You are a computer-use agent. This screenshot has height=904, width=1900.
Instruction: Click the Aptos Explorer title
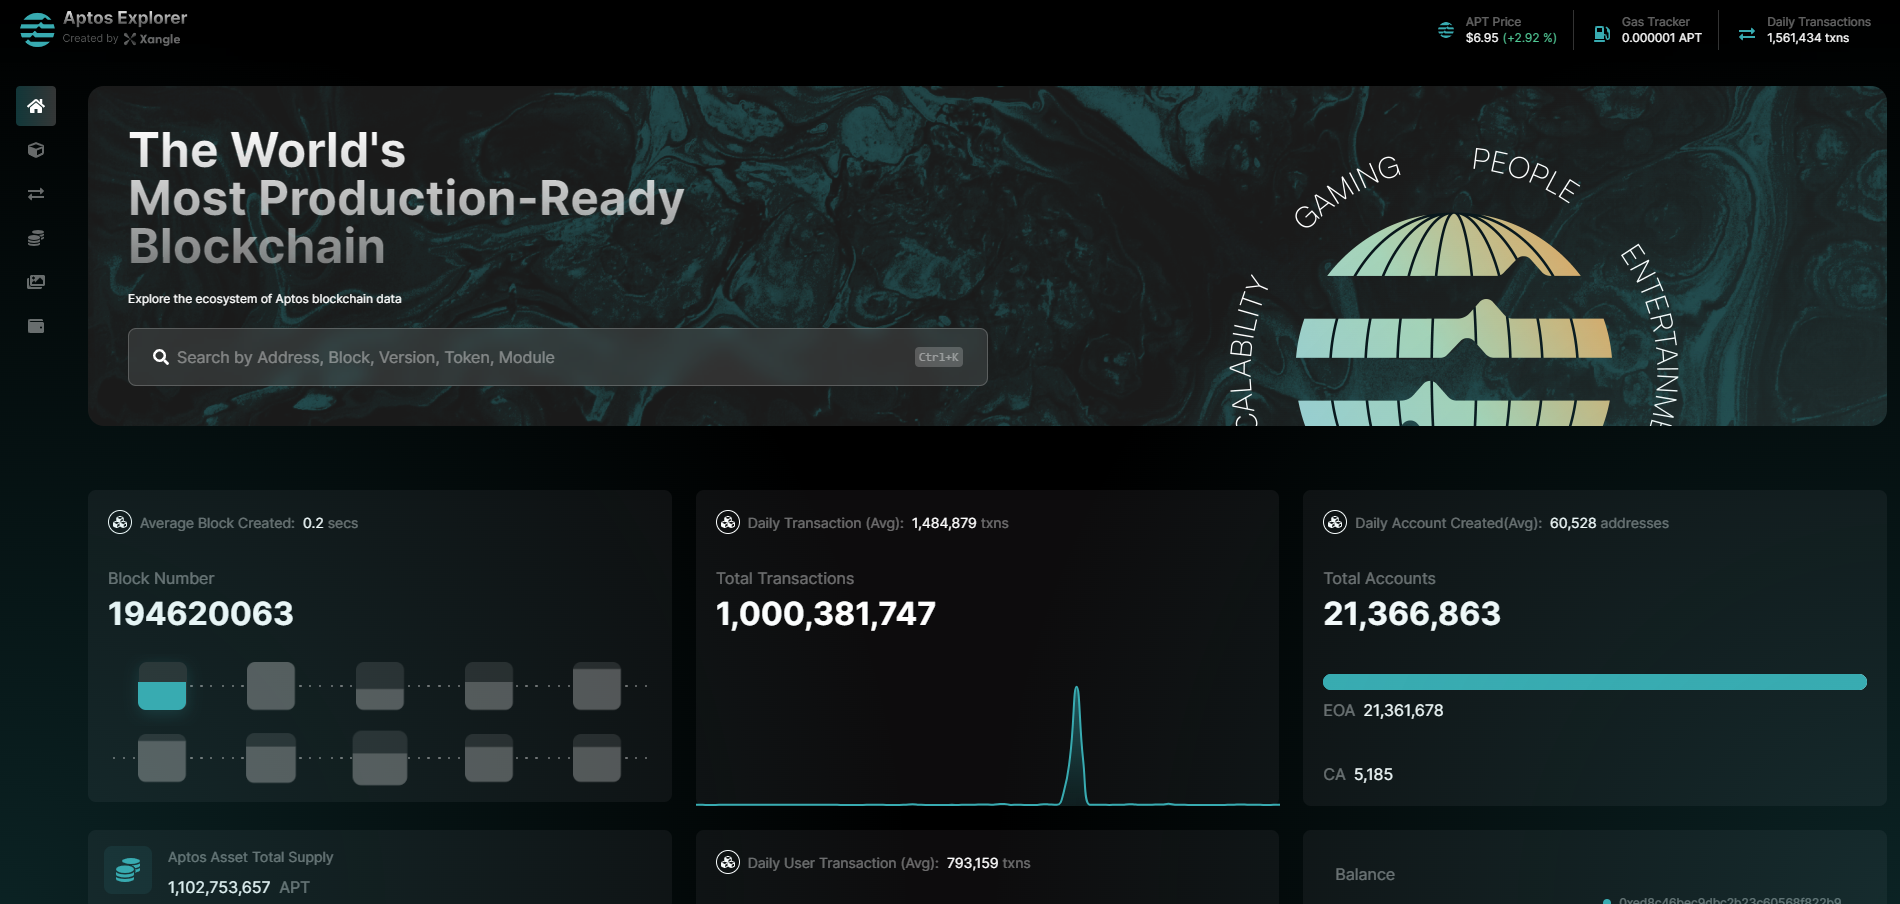pyautogui.click(x=125, y=18)
